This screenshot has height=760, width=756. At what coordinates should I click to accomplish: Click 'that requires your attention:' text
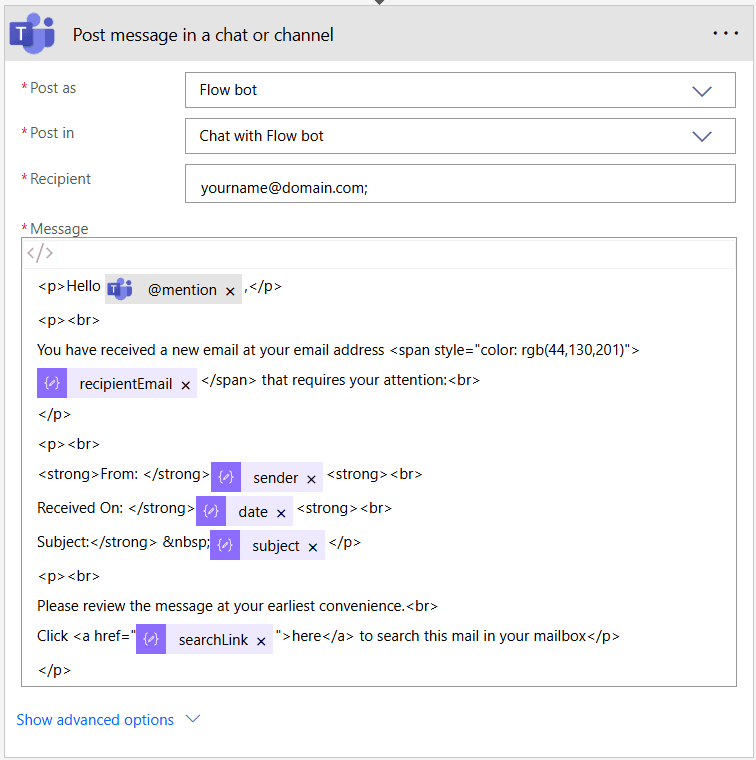pyautogui.click(x=354, y=380)
